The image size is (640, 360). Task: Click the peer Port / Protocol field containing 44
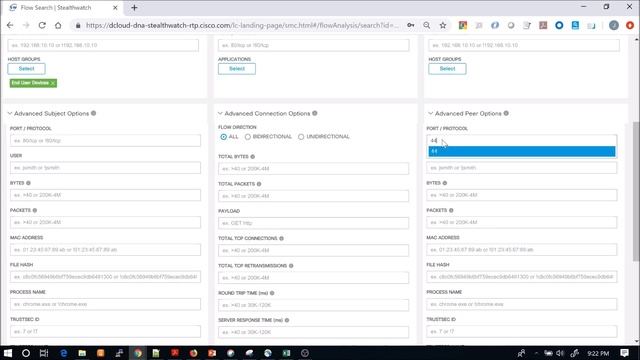(522, 140)
